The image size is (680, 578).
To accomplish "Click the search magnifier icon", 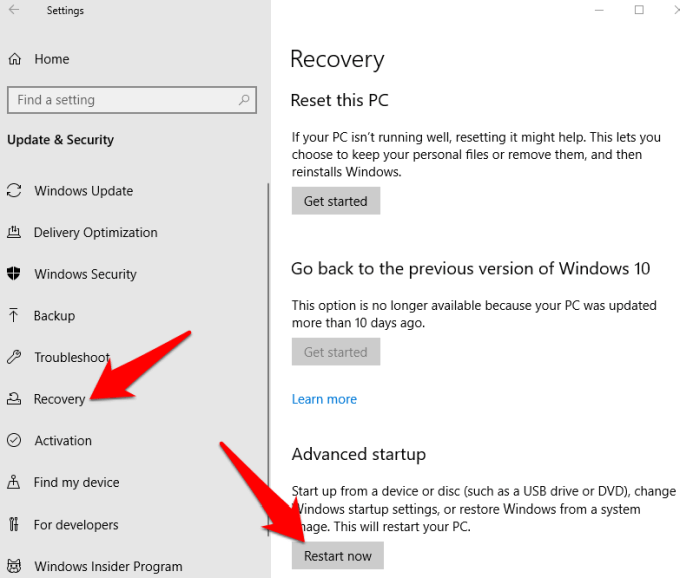I will click(244, 100).
